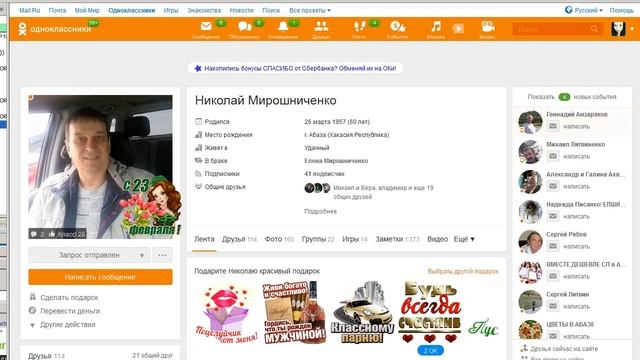The width and height of the screenshot is (640, 360).
Task: Open Мой Мир link
Action: pos(87,10)
